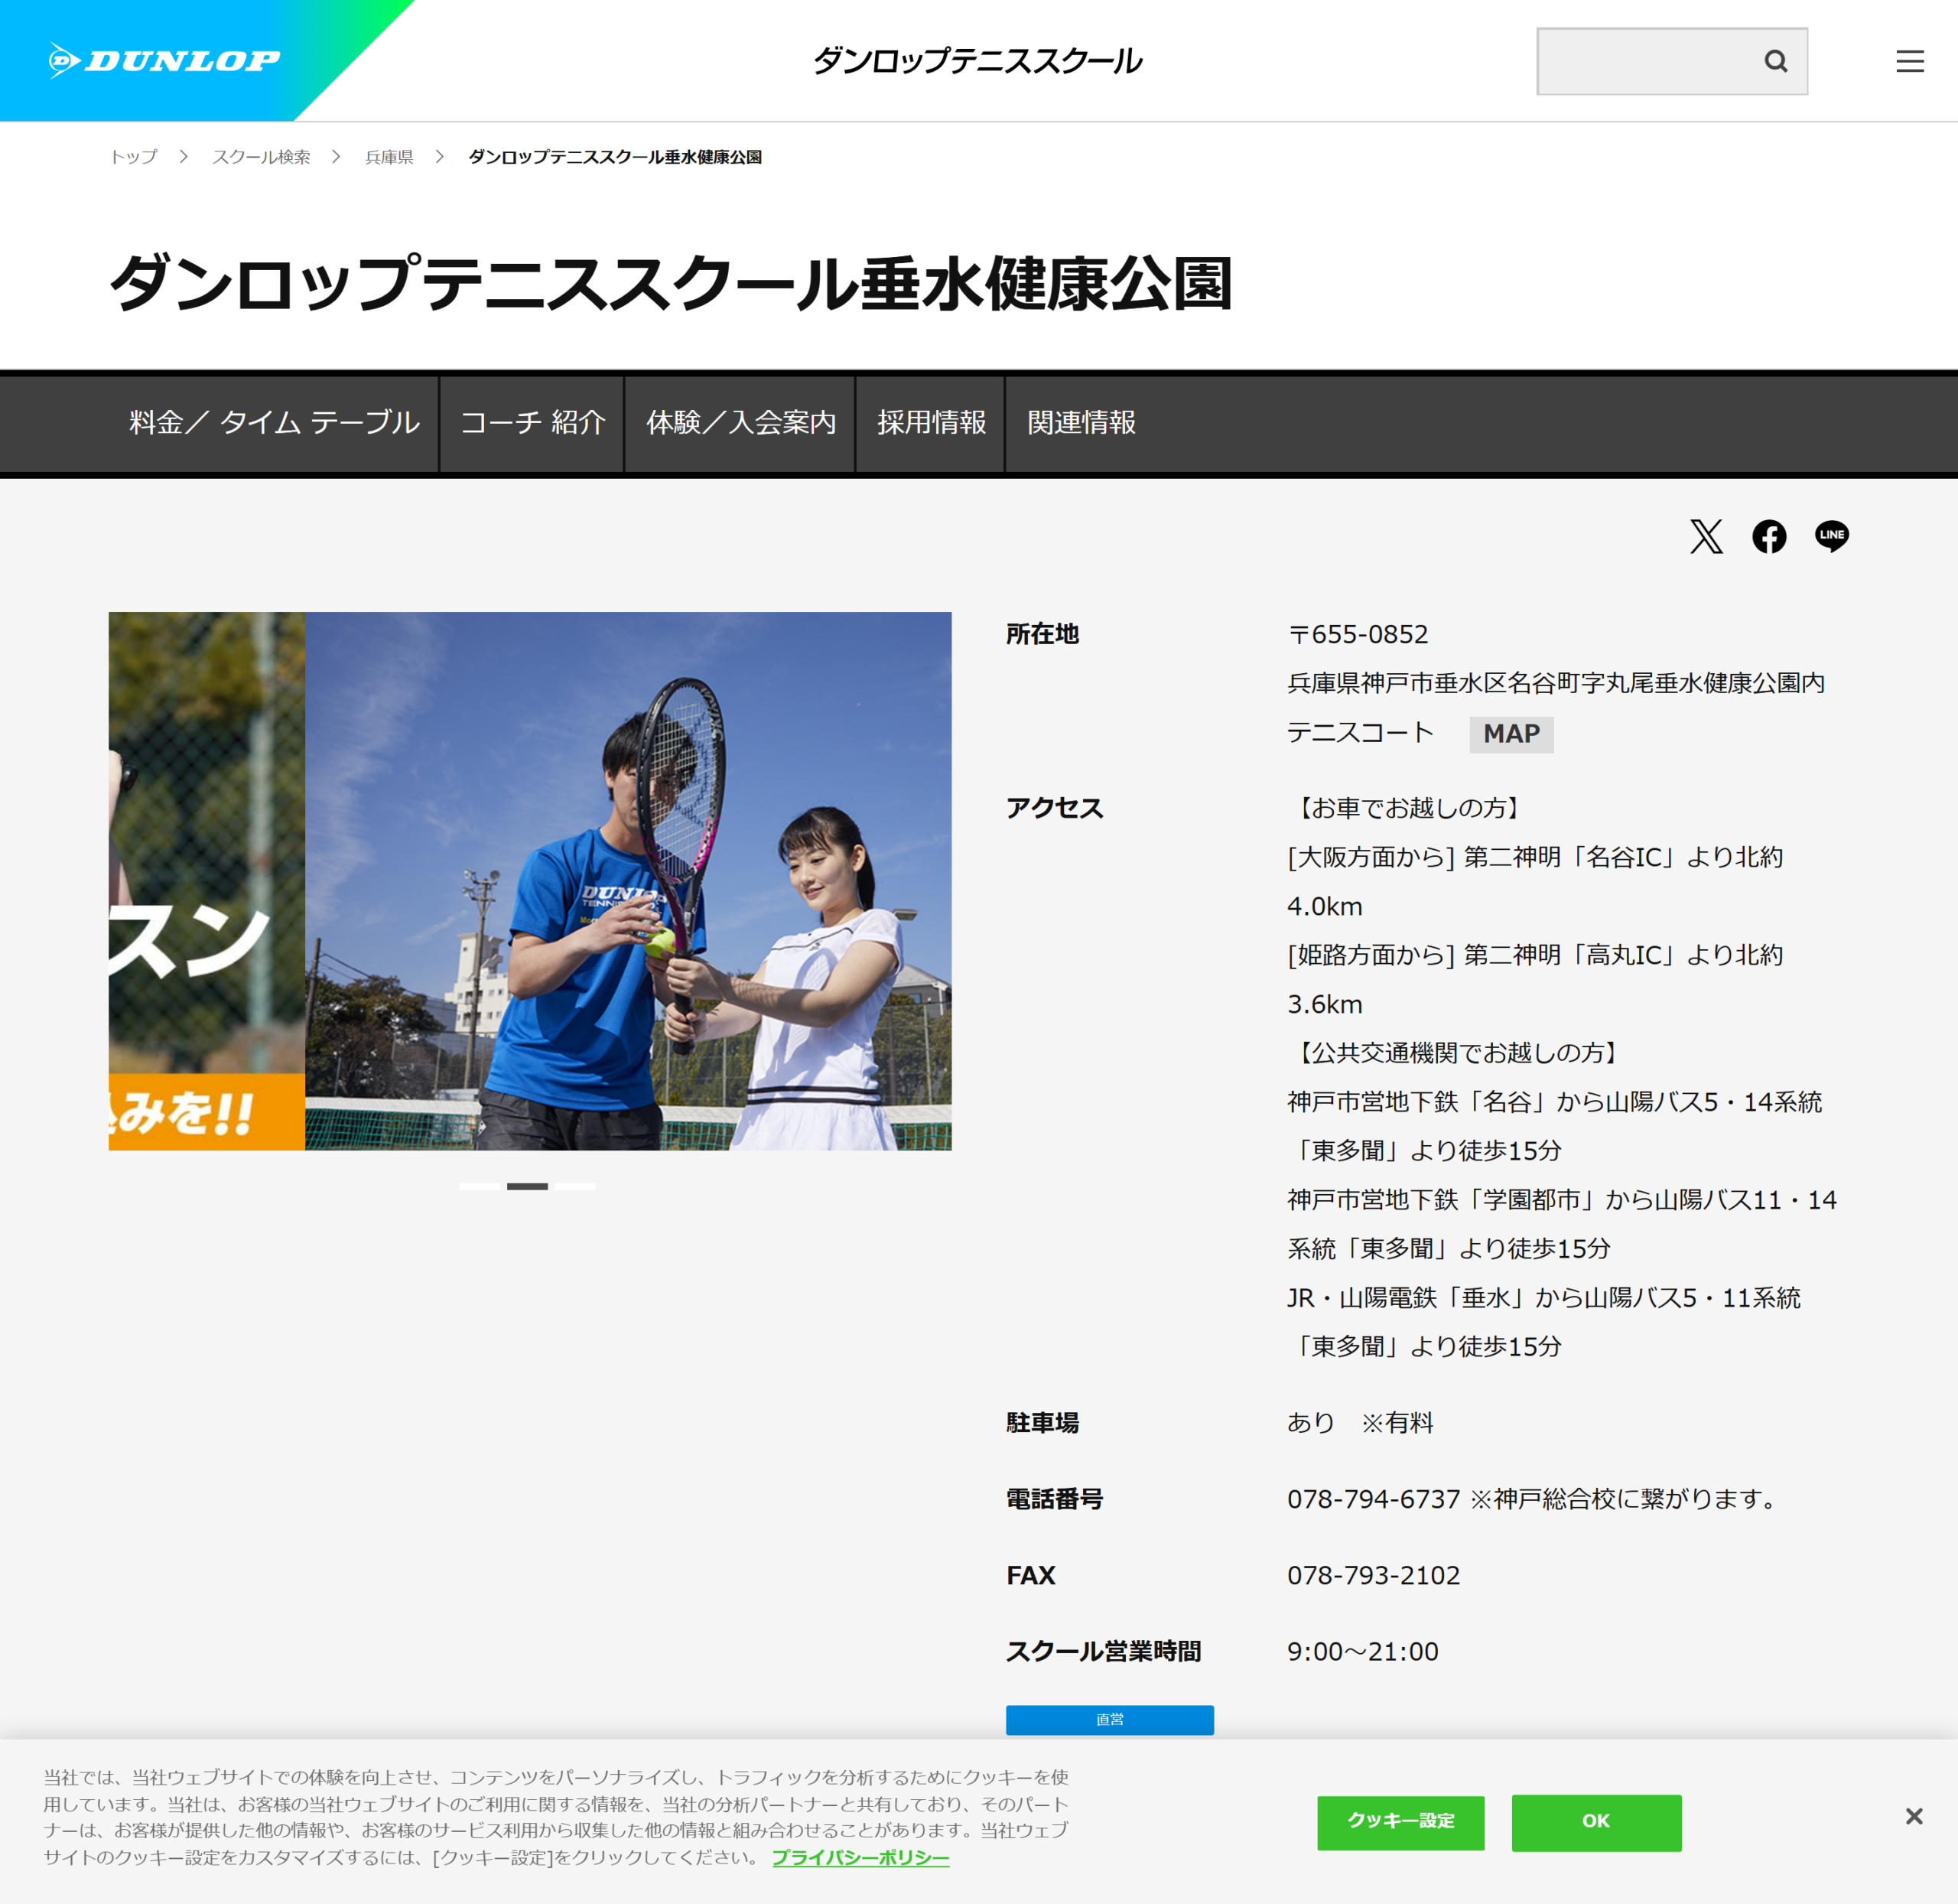The image size is (1958, 1904).
Task: Click the 電話番号 label
Action: click(x=1054, y=1499)
